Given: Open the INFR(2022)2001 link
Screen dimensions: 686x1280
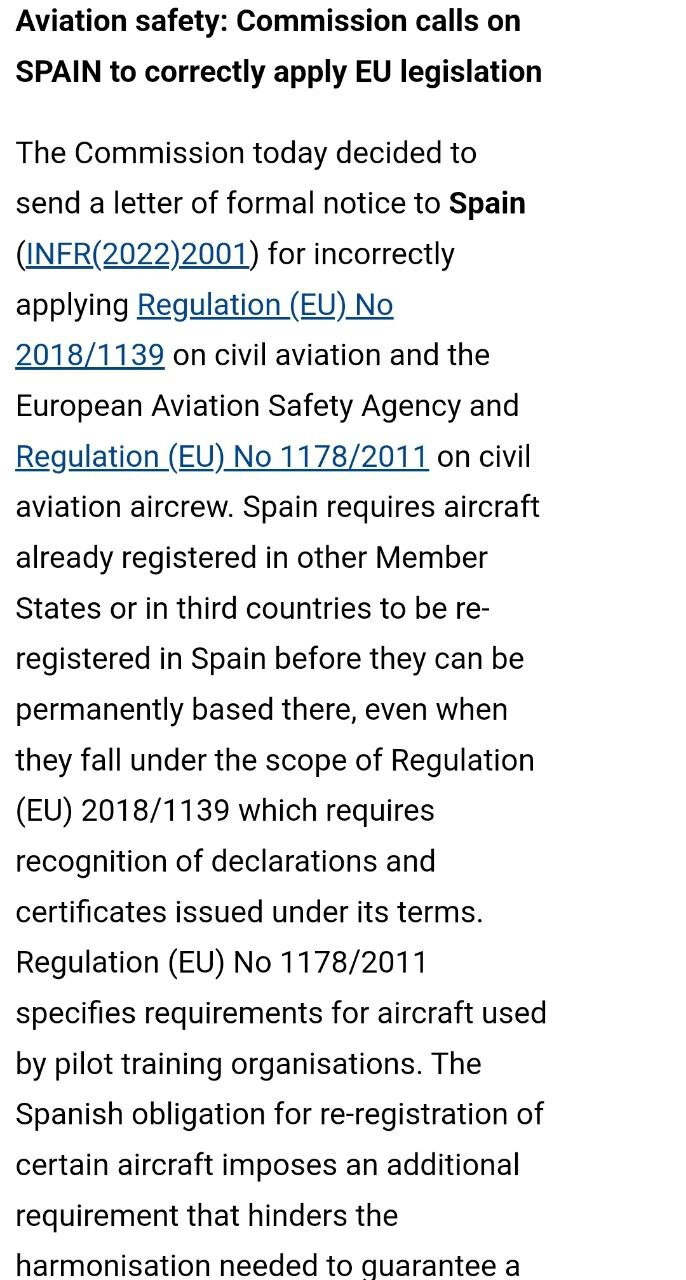Looking at the screenshot, I should pos(137,255).
